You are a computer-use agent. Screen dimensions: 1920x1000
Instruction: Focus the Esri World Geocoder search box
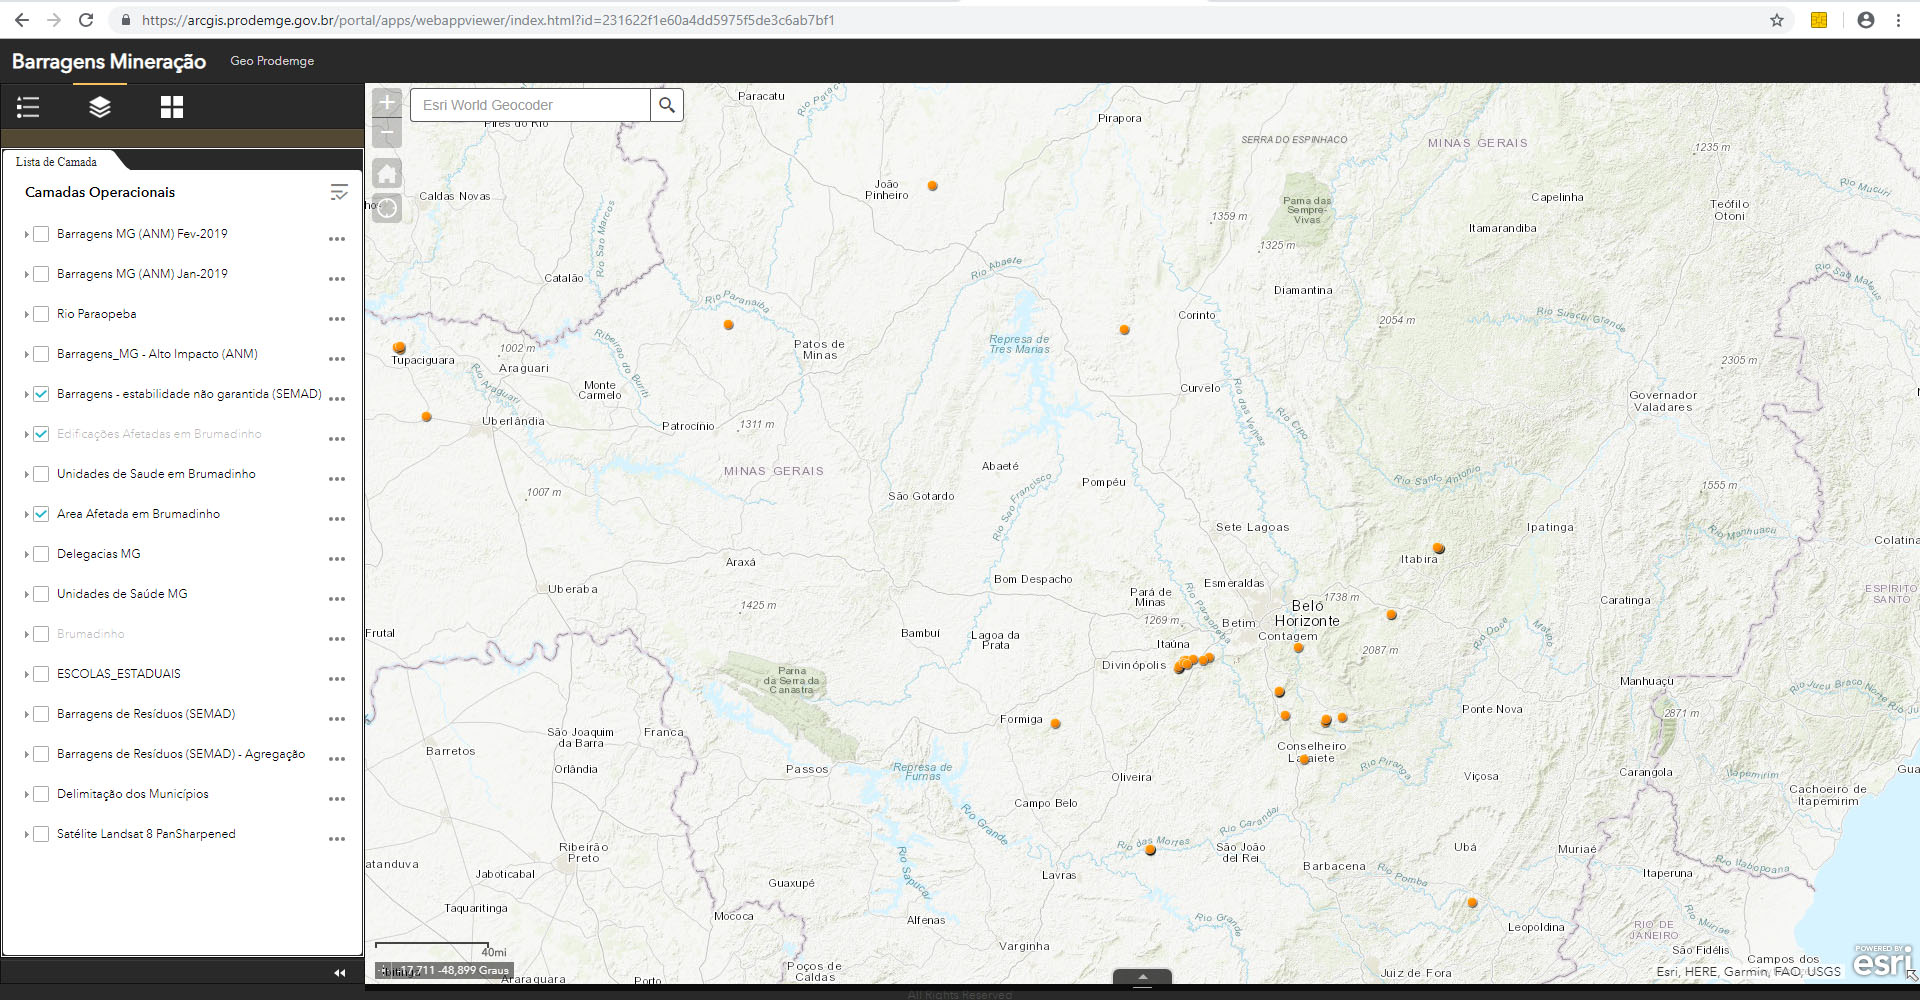pos(530,105)
